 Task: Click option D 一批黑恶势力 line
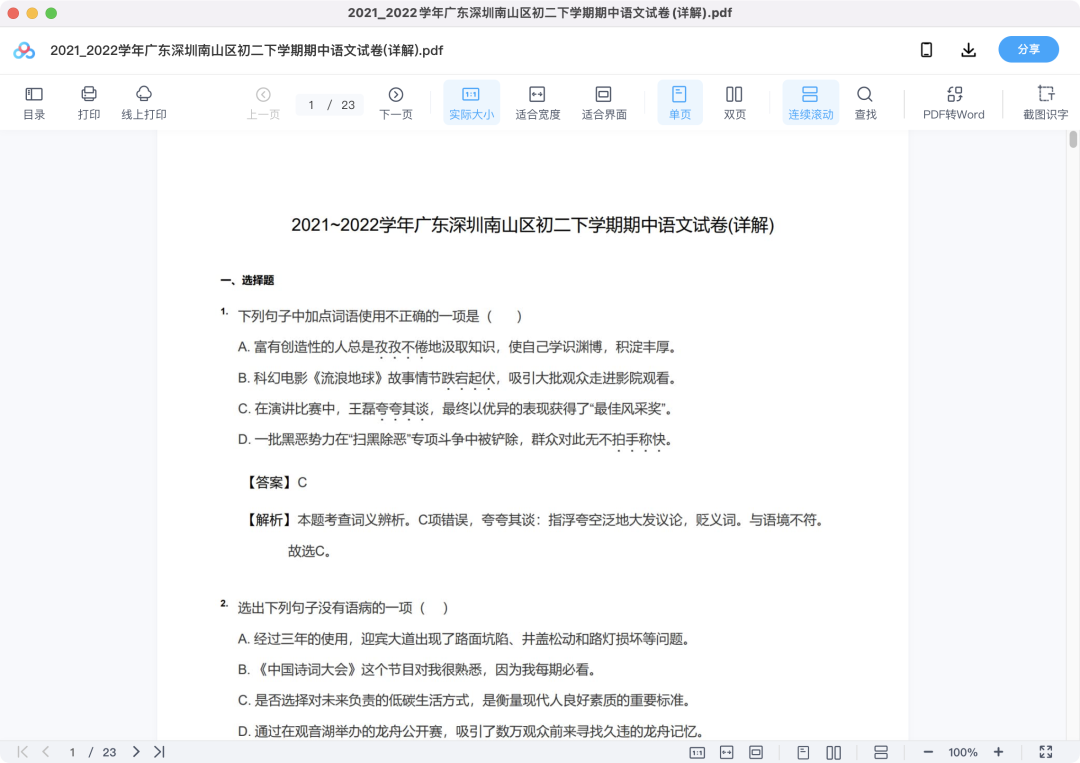pyautogui.click(x=455, y=439)
